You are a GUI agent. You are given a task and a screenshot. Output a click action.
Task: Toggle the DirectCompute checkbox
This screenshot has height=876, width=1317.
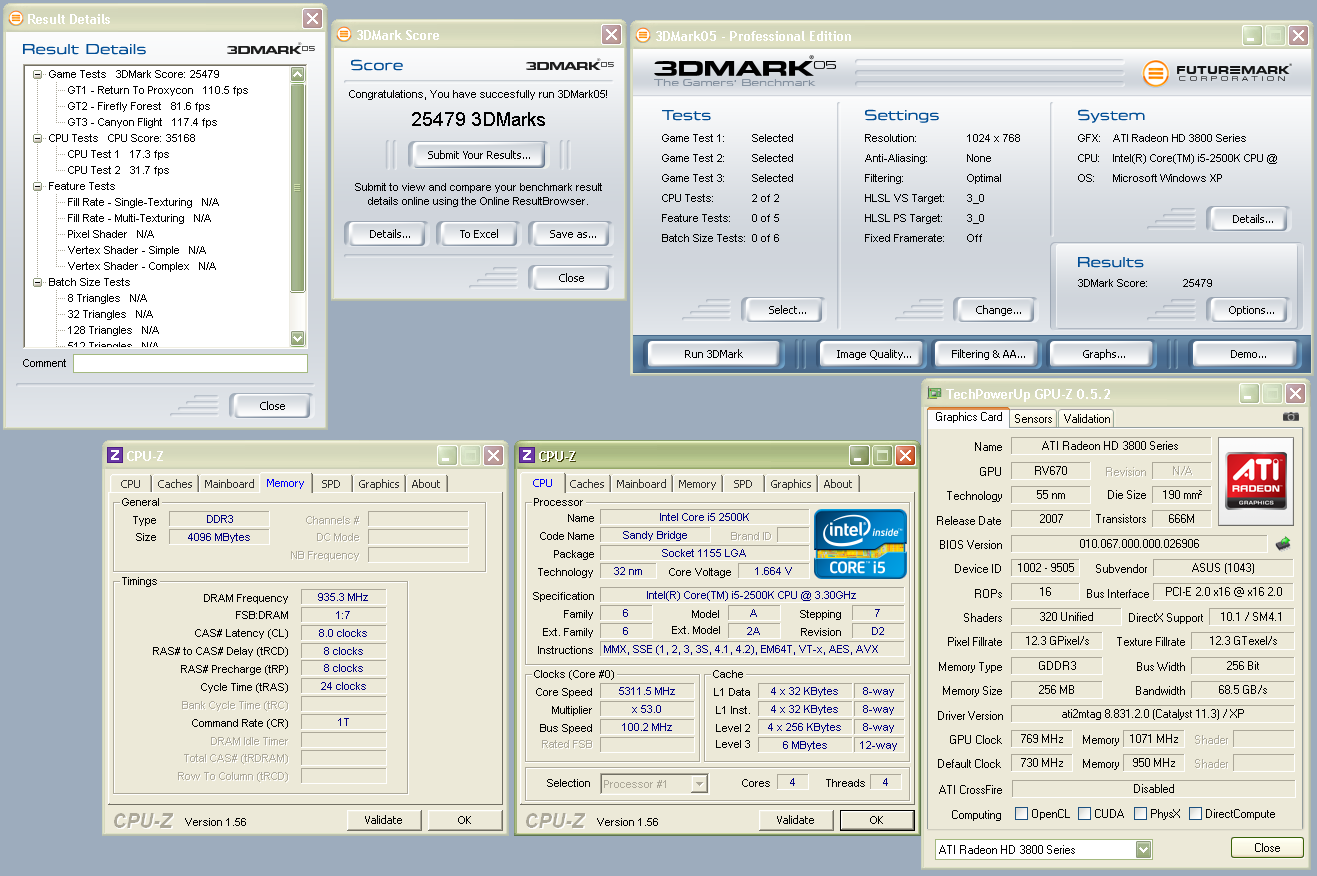point(1195,814)
